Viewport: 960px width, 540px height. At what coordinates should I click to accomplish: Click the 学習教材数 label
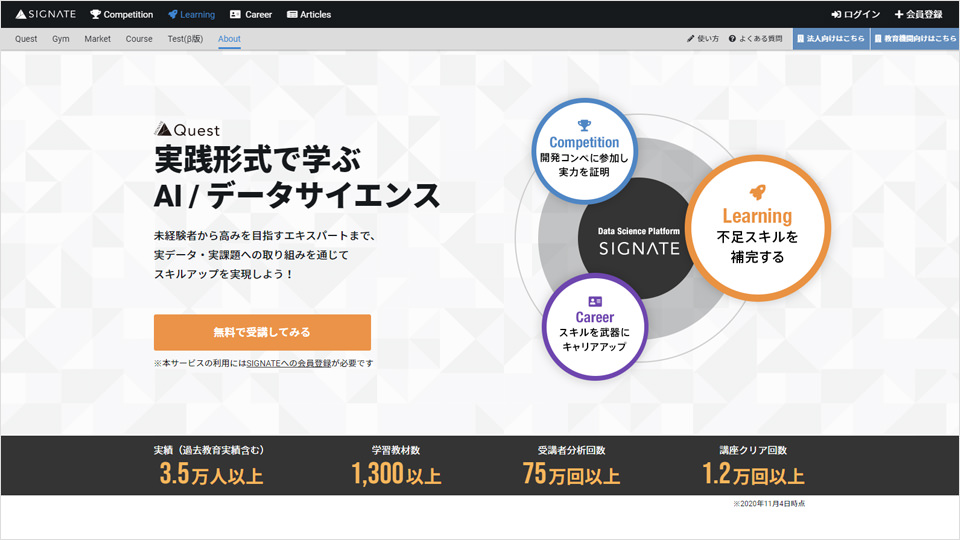pos(396,450)
